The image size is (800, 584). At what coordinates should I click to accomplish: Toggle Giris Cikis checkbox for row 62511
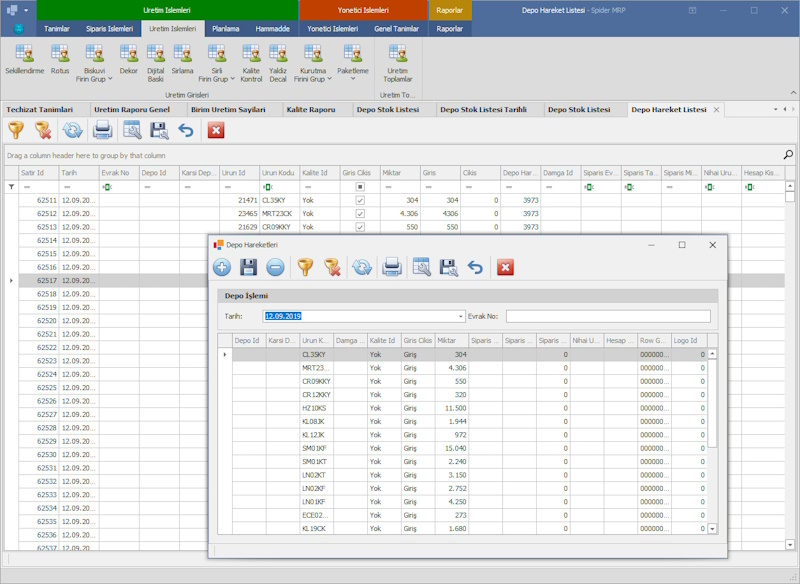(360, 200)
